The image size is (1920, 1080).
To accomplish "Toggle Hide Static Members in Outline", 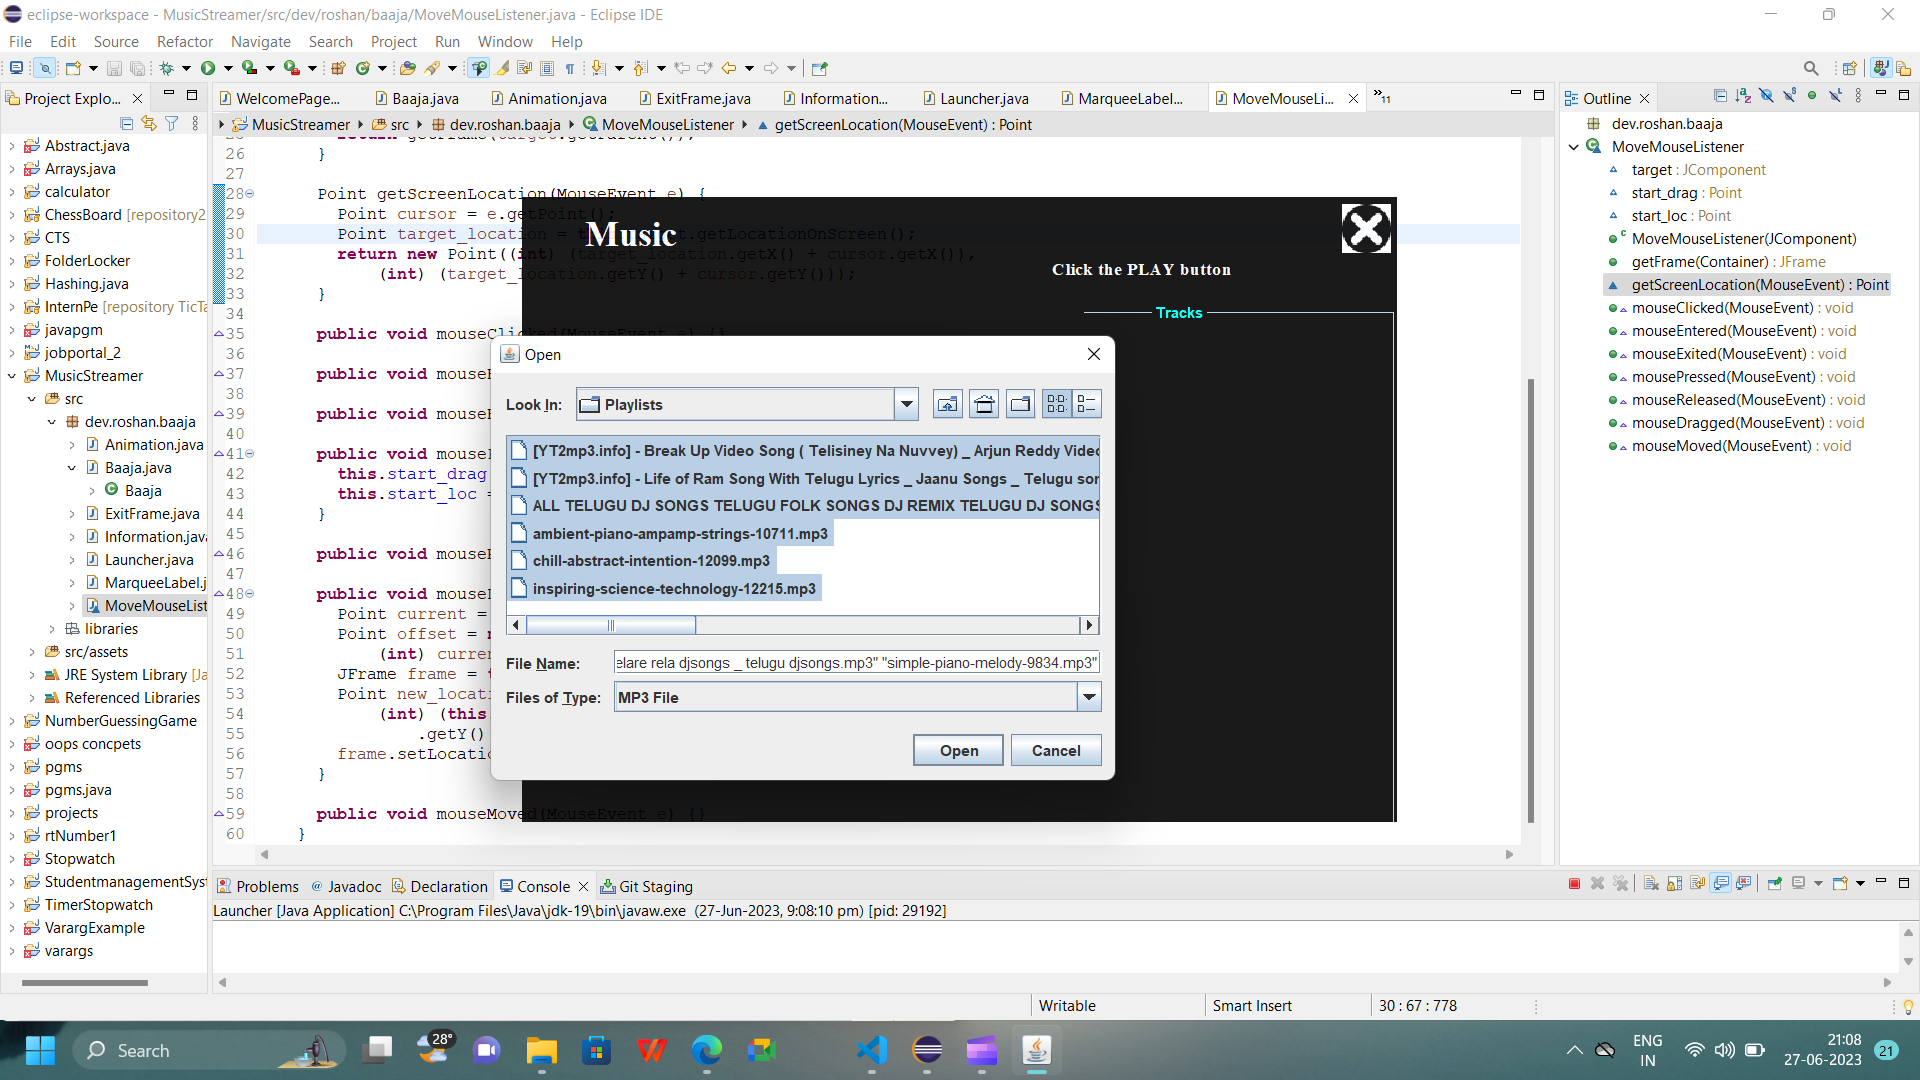I will click(1789, 96).
